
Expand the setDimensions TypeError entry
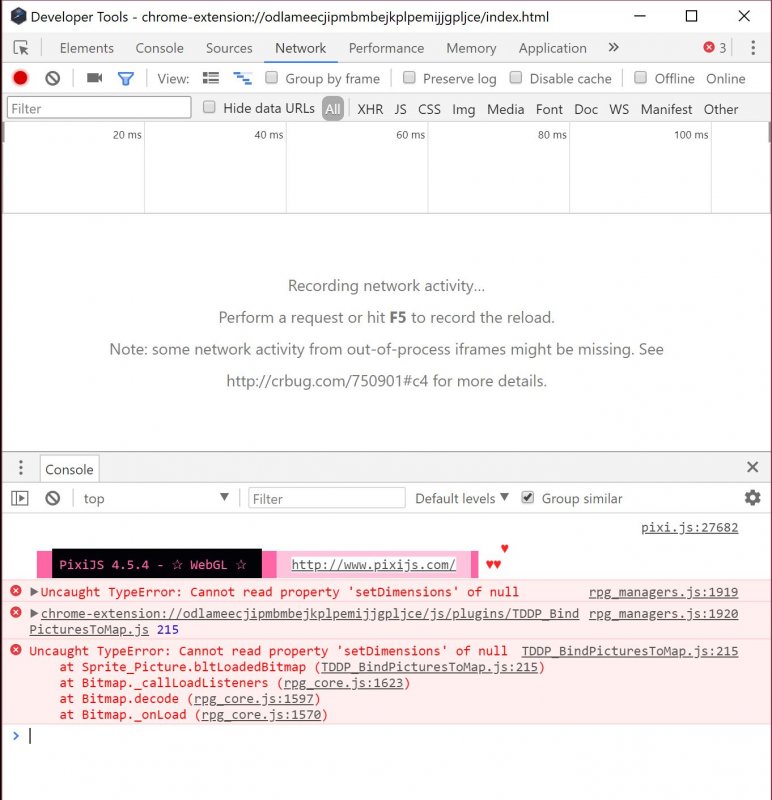coord(34,592)
